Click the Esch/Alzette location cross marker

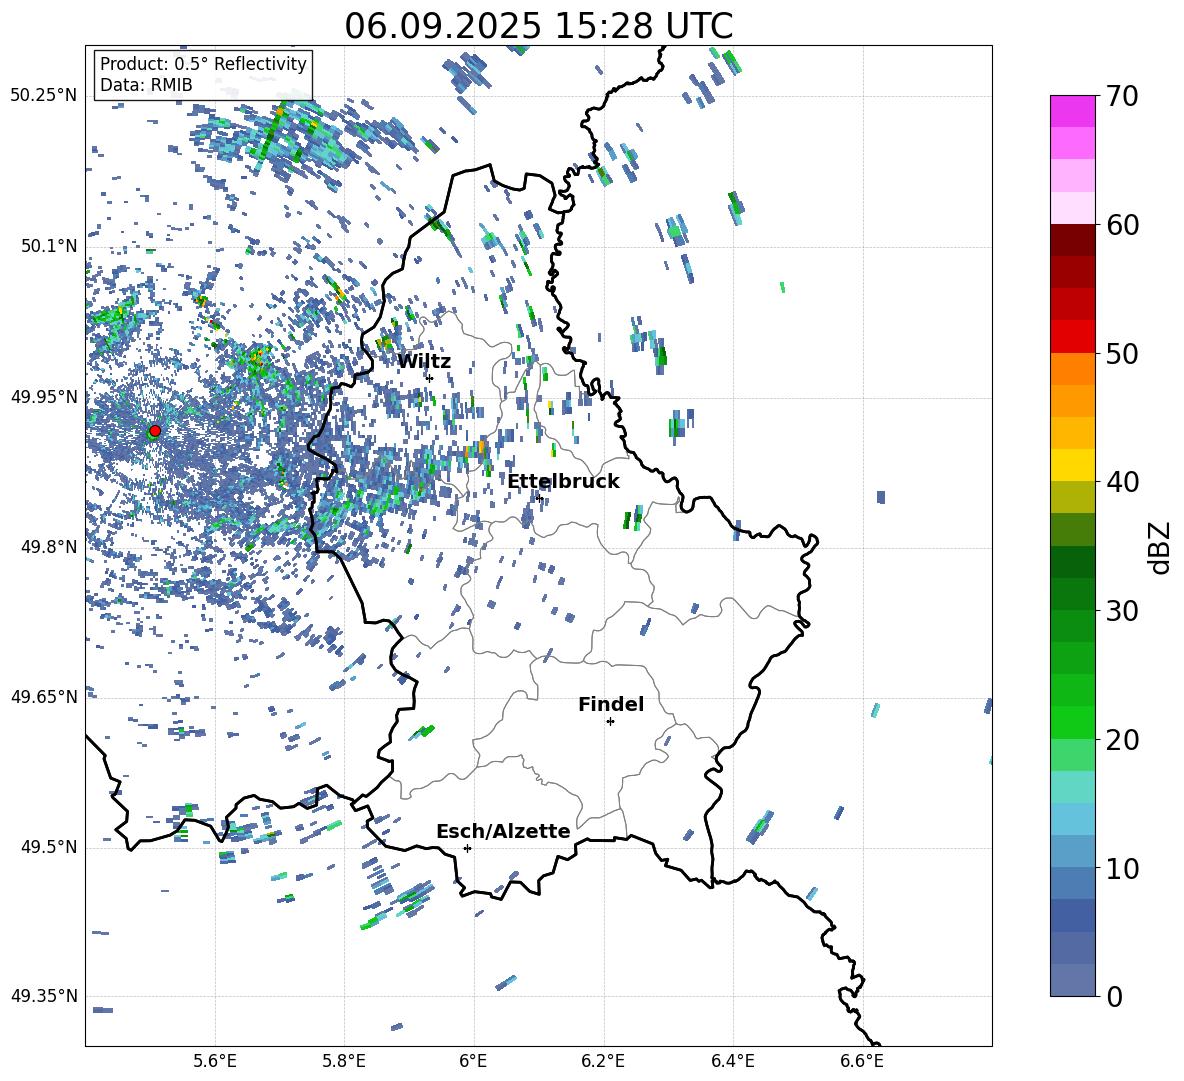(x=467, y=848)
